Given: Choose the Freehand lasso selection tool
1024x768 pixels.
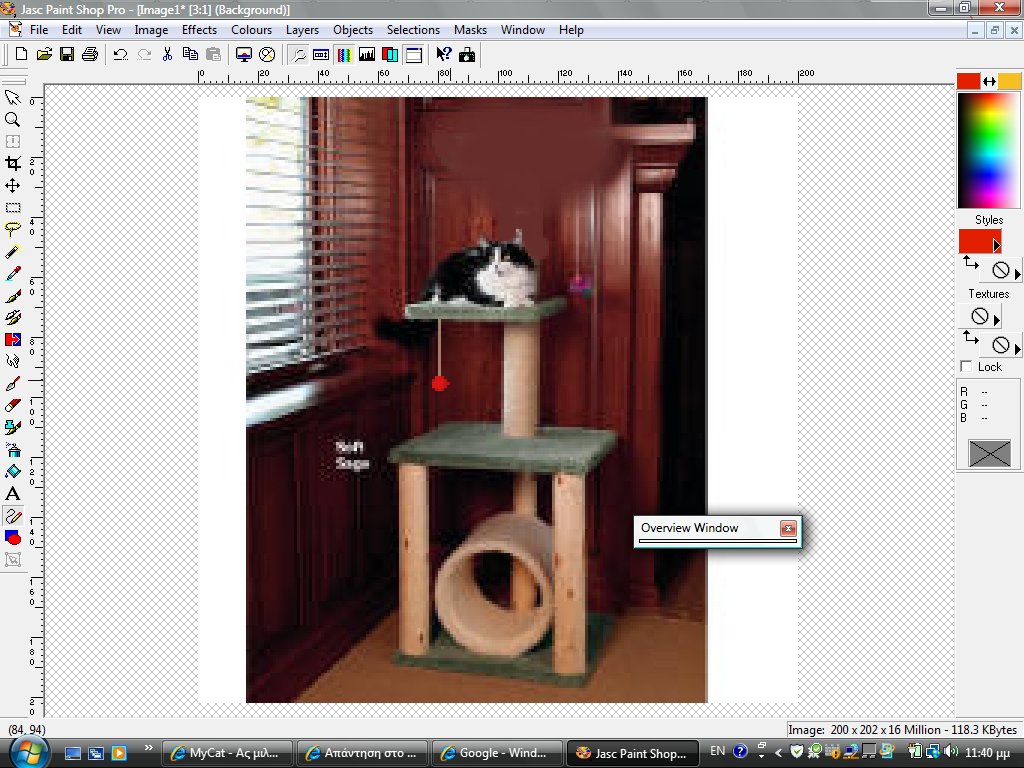Looking at the screenshot, I should point(13,229).
